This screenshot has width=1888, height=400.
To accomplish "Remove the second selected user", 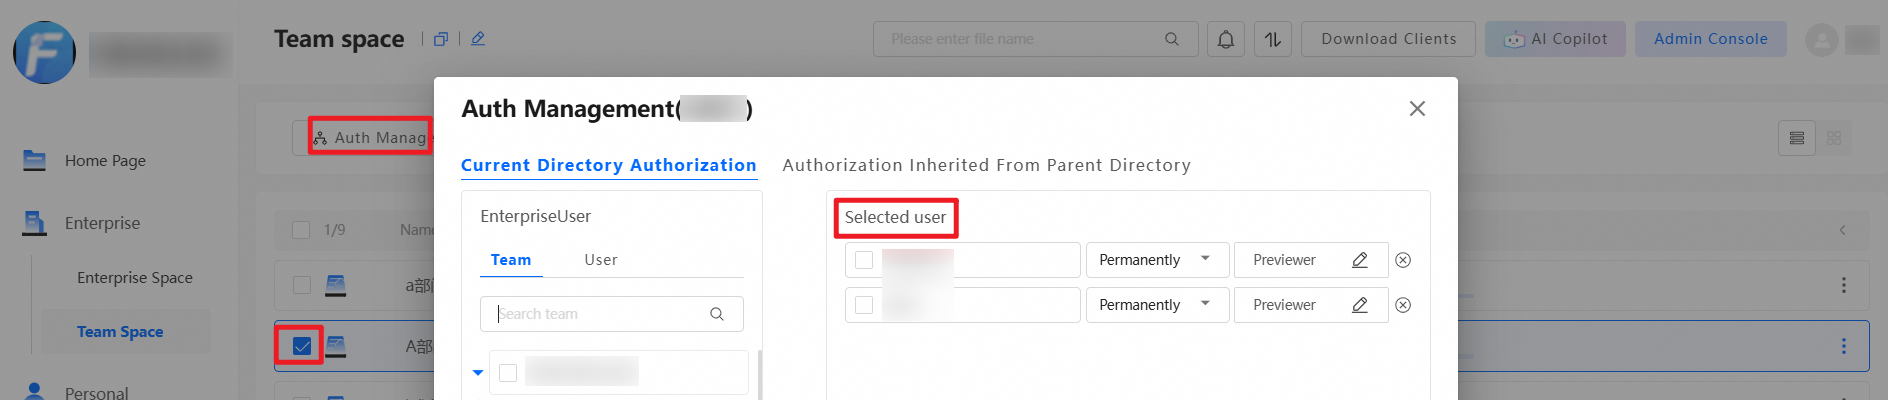I will [x=1403, y=305].
